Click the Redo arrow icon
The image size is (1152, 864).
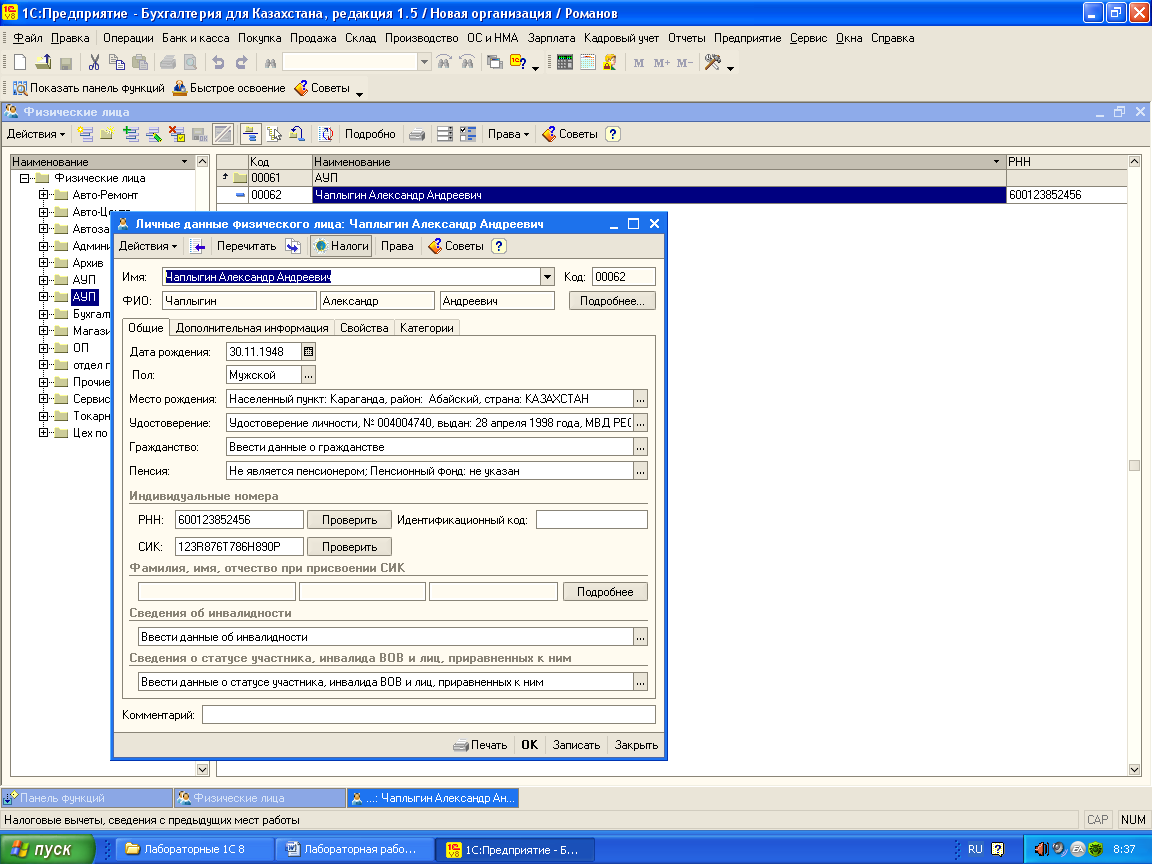point(241,62)
